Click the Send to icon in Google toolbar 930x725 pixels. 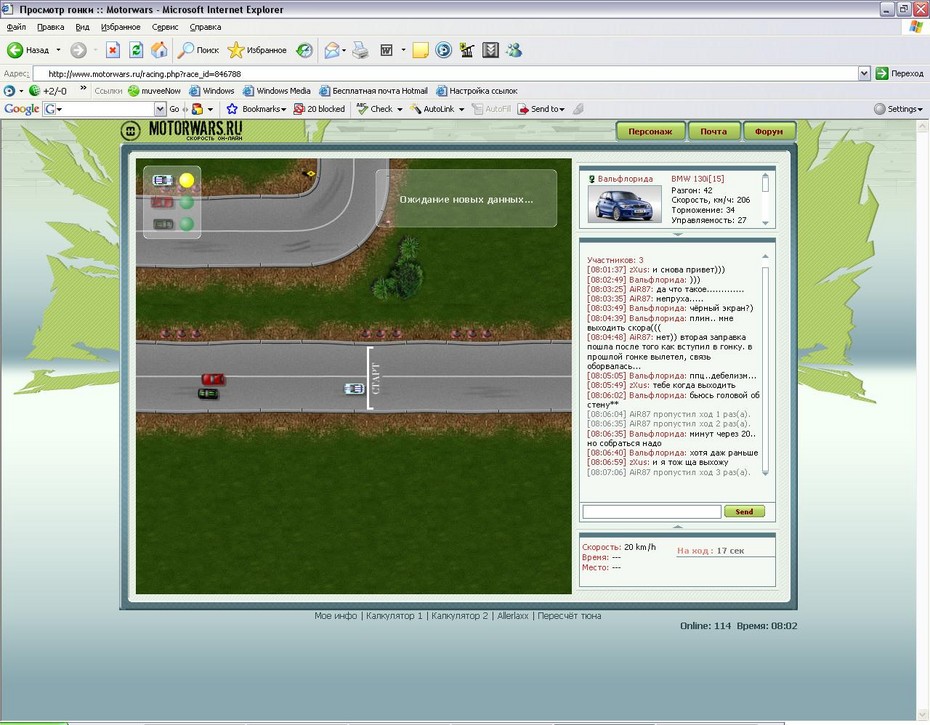[x=523, y=109]
